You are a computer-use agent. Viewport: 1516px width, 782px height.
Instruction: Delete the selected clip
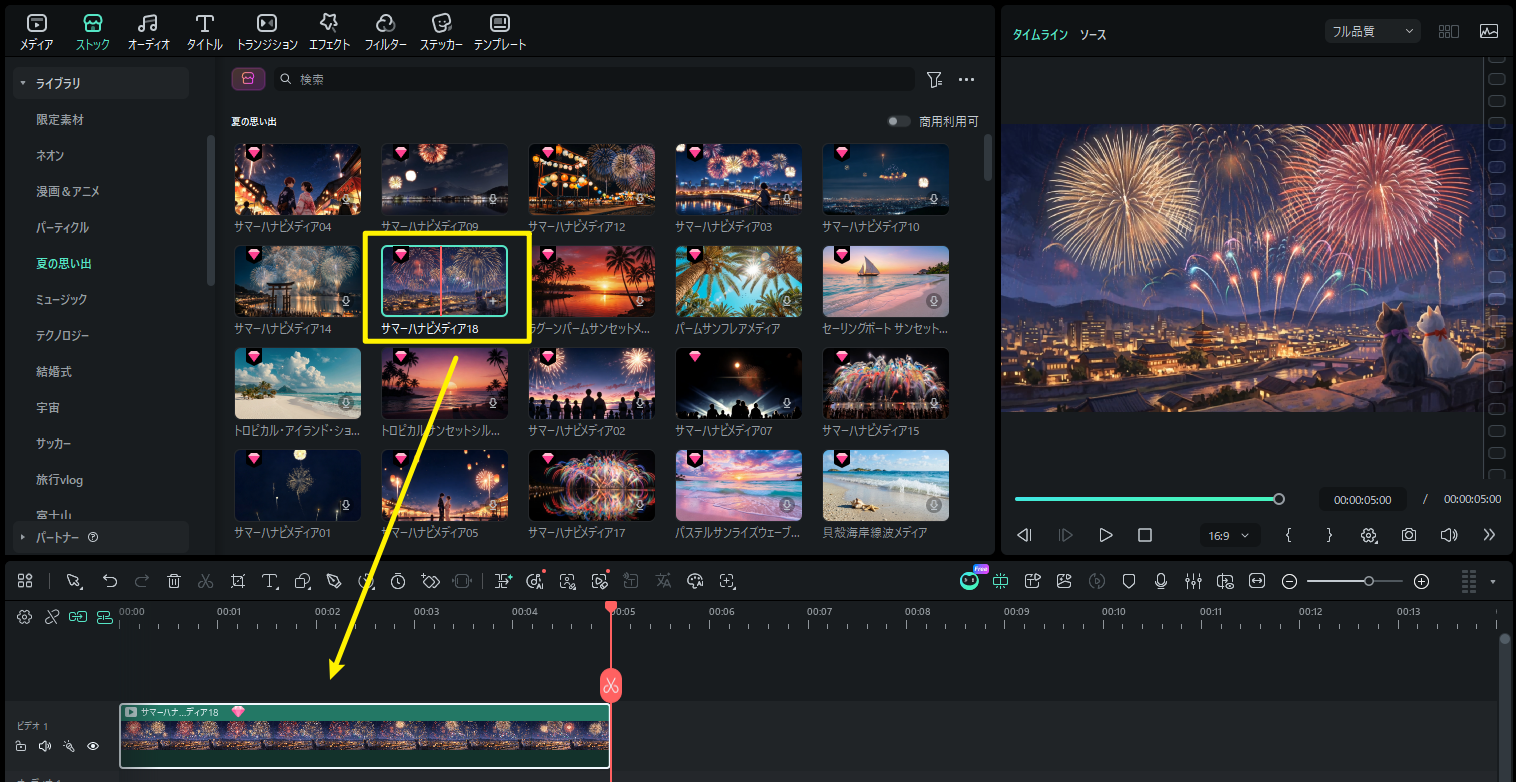pyautogui.click(x=174, y=581)
